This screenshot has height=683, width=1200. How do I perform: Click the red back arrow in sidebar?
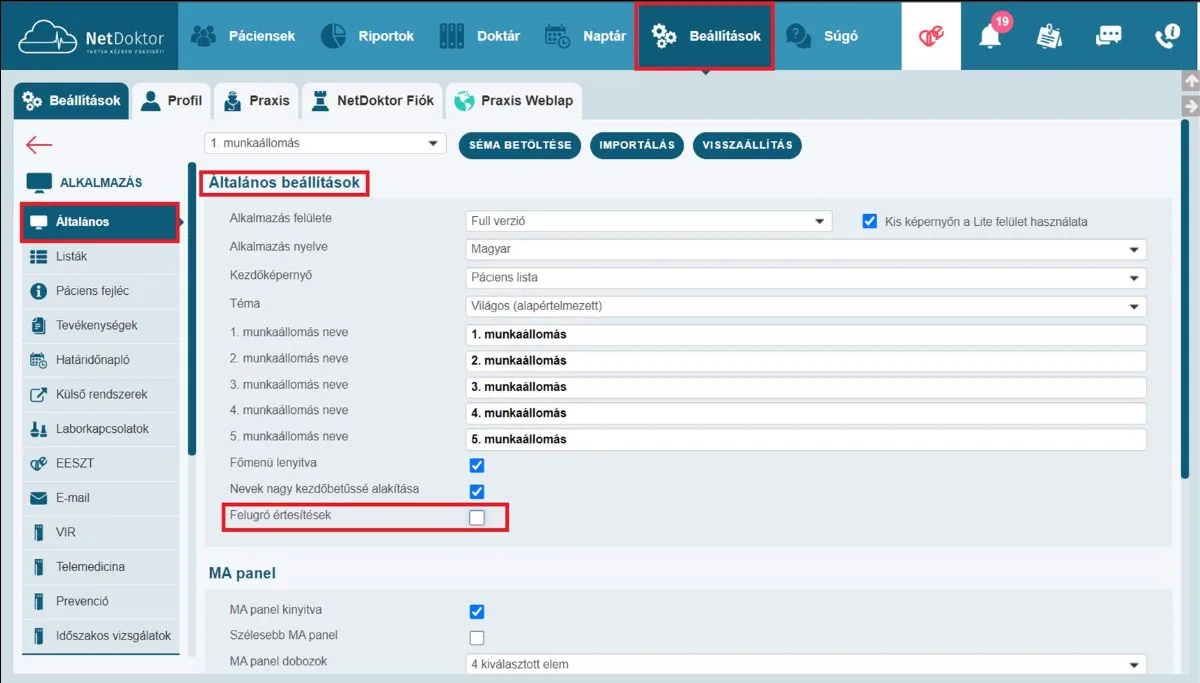(x=39, y=145)
